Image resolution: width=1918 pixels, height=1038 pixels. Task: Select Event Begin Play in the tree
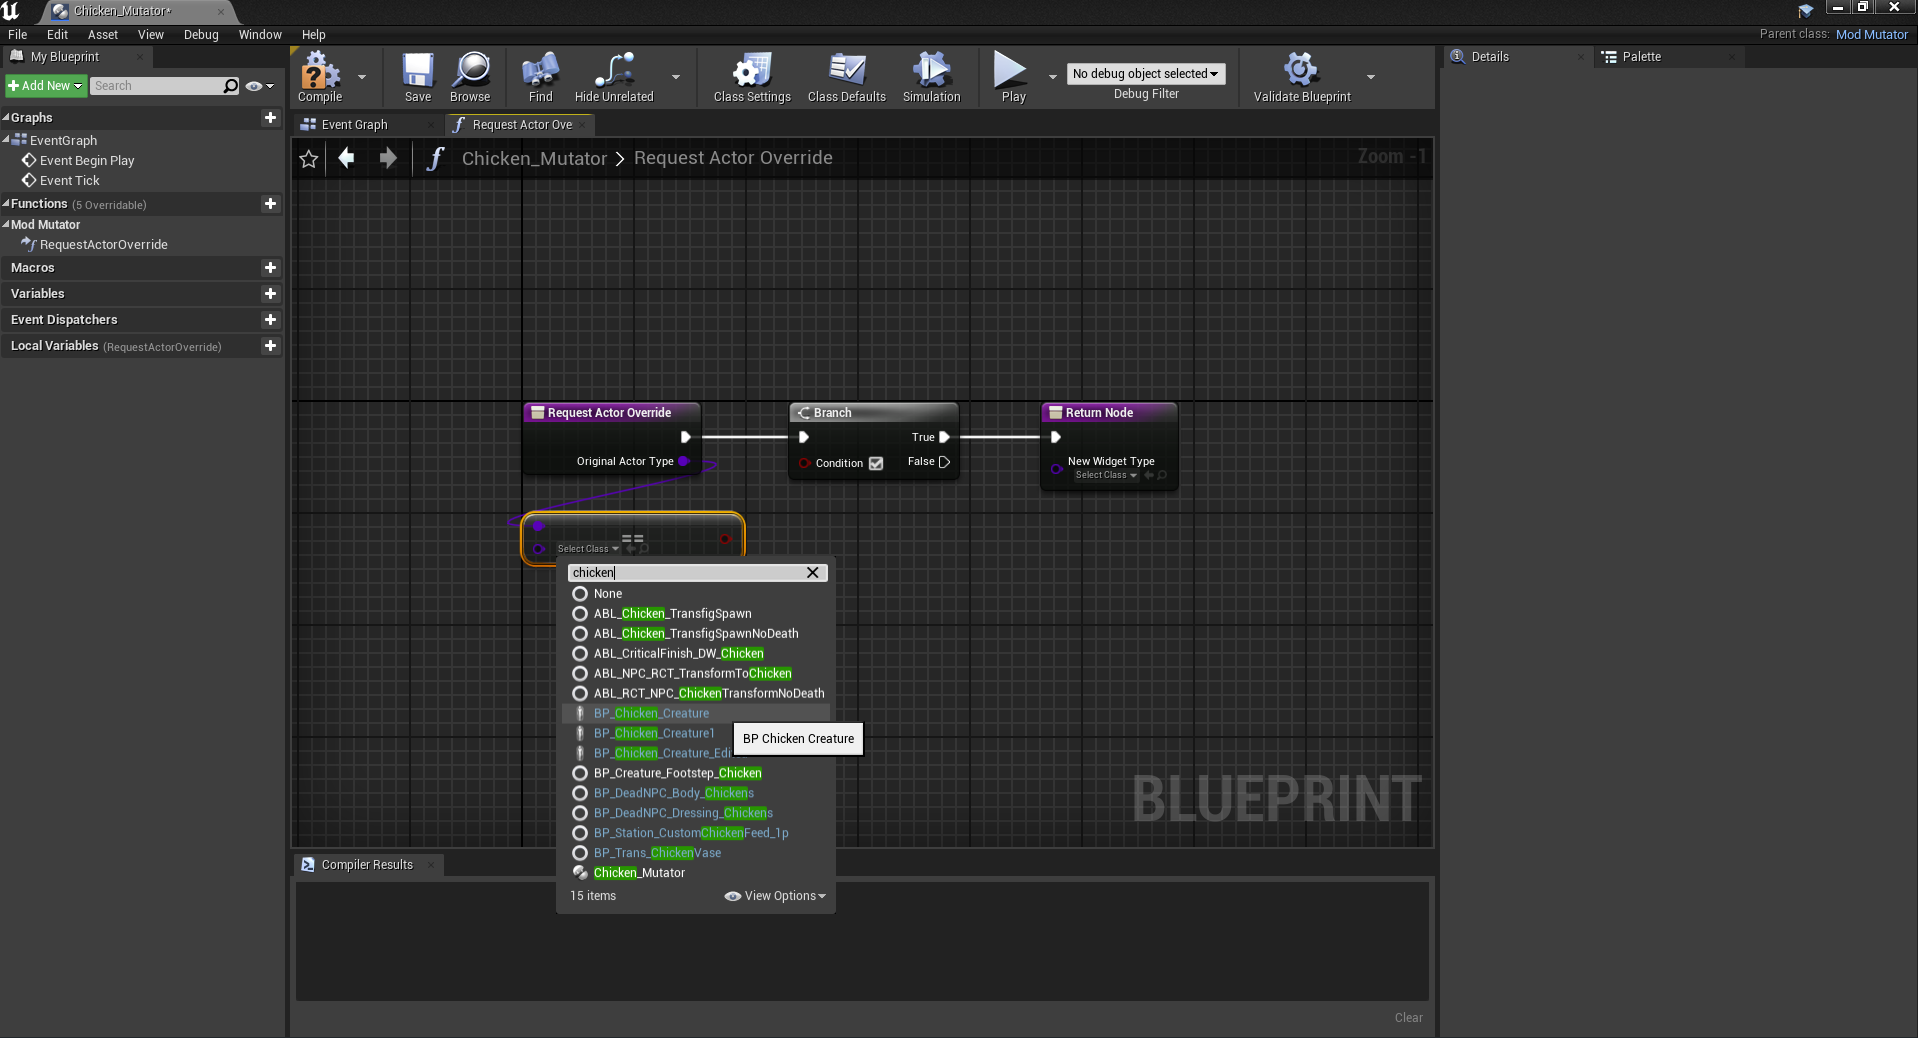pos(86,161)
